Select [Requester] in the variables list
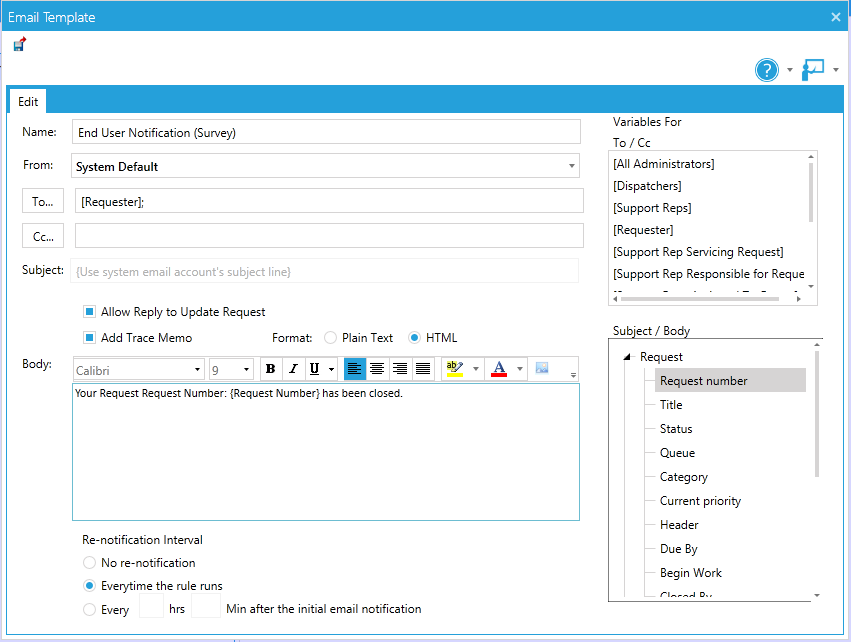 coord(643,230)
